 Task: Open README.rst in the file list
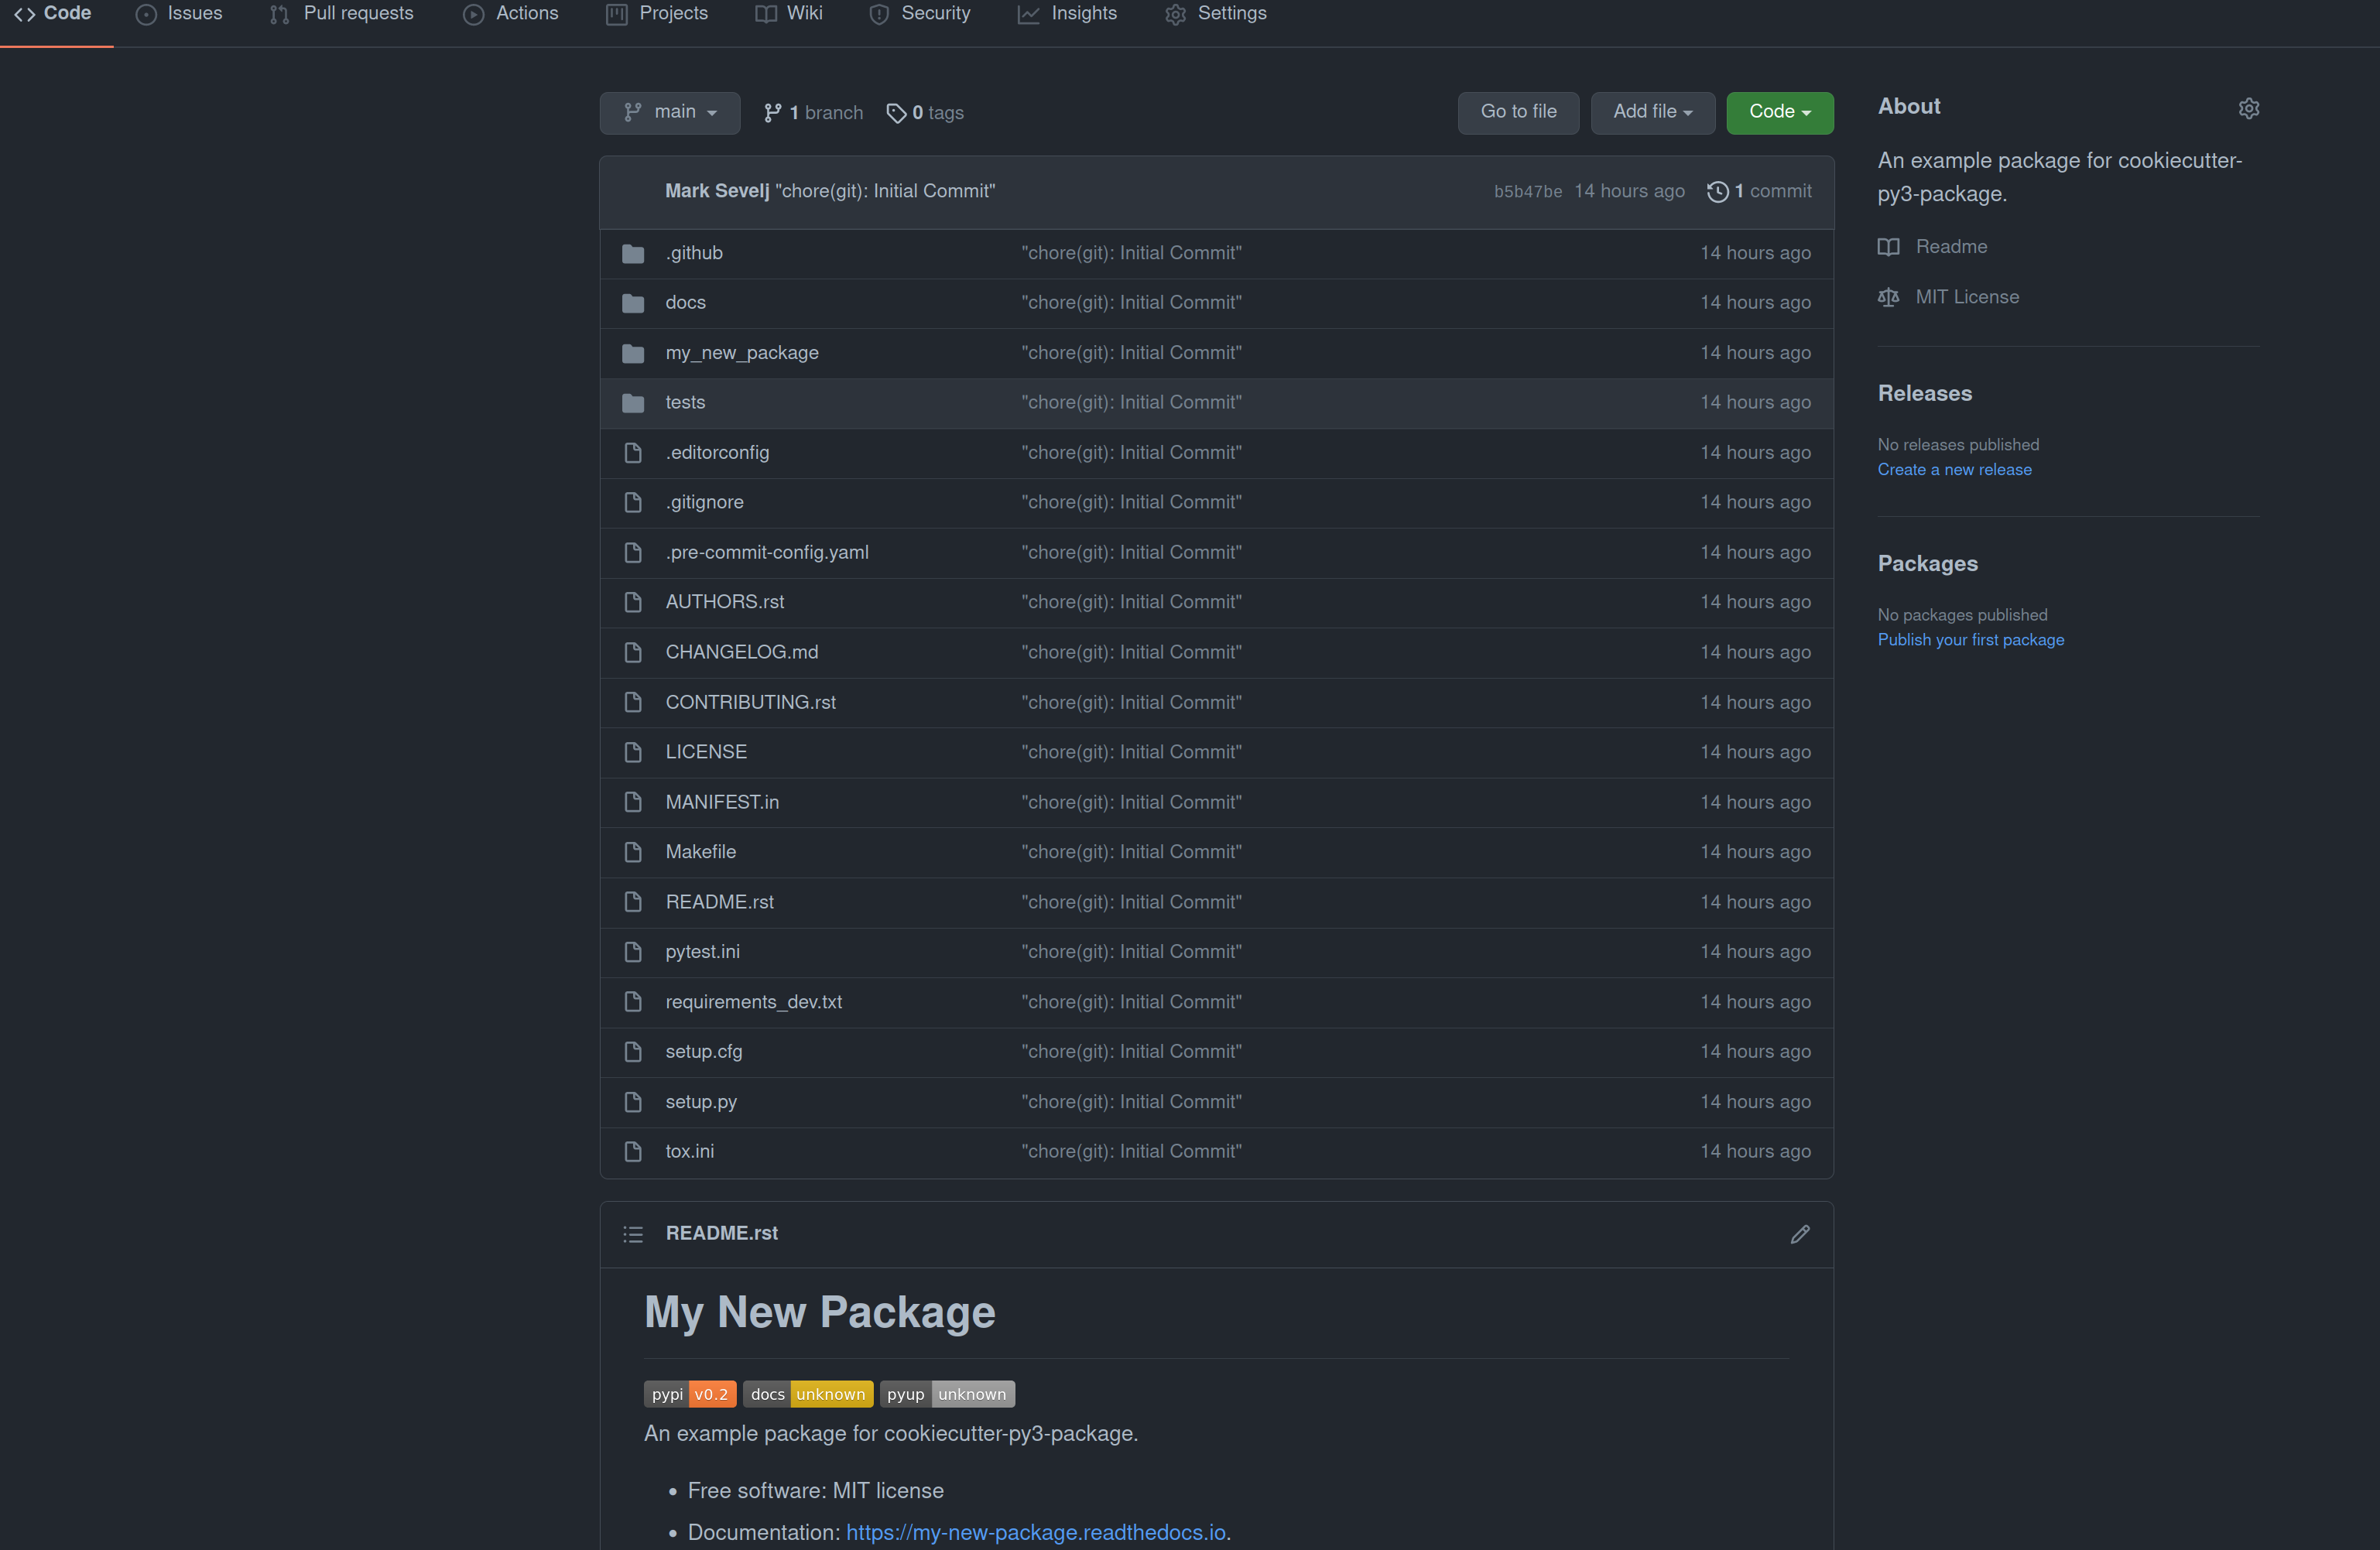tap(719, 902)
